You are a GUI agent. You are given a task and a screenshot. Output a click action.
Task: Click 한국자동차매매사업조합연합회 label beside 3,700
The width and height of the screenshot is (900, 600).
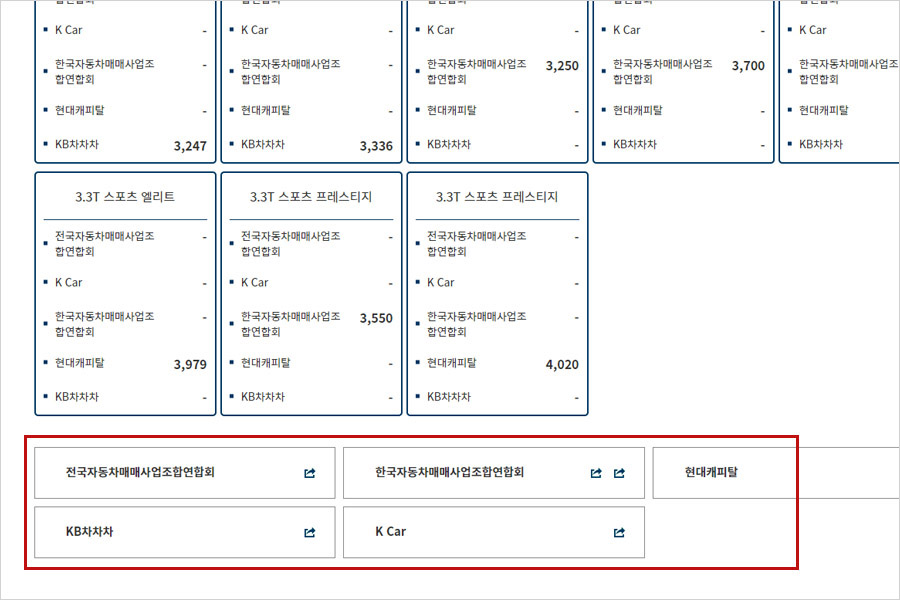tap(662, 71)
